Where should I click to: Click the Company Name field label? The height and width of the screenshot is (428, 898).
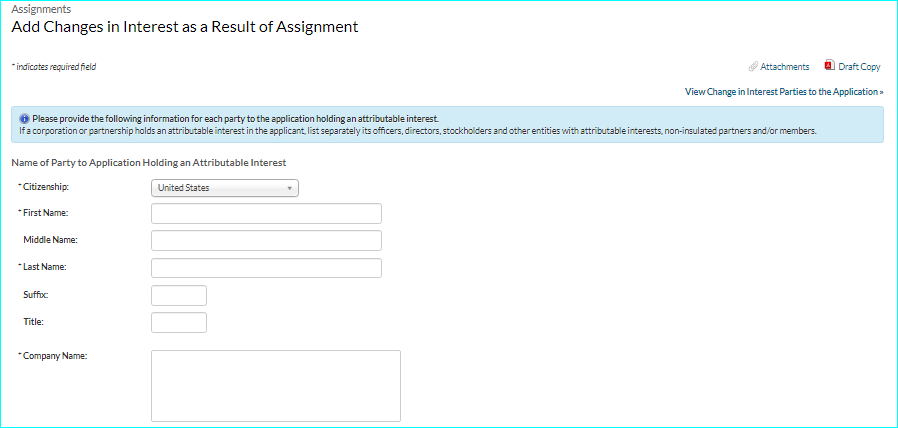point(55,356)
